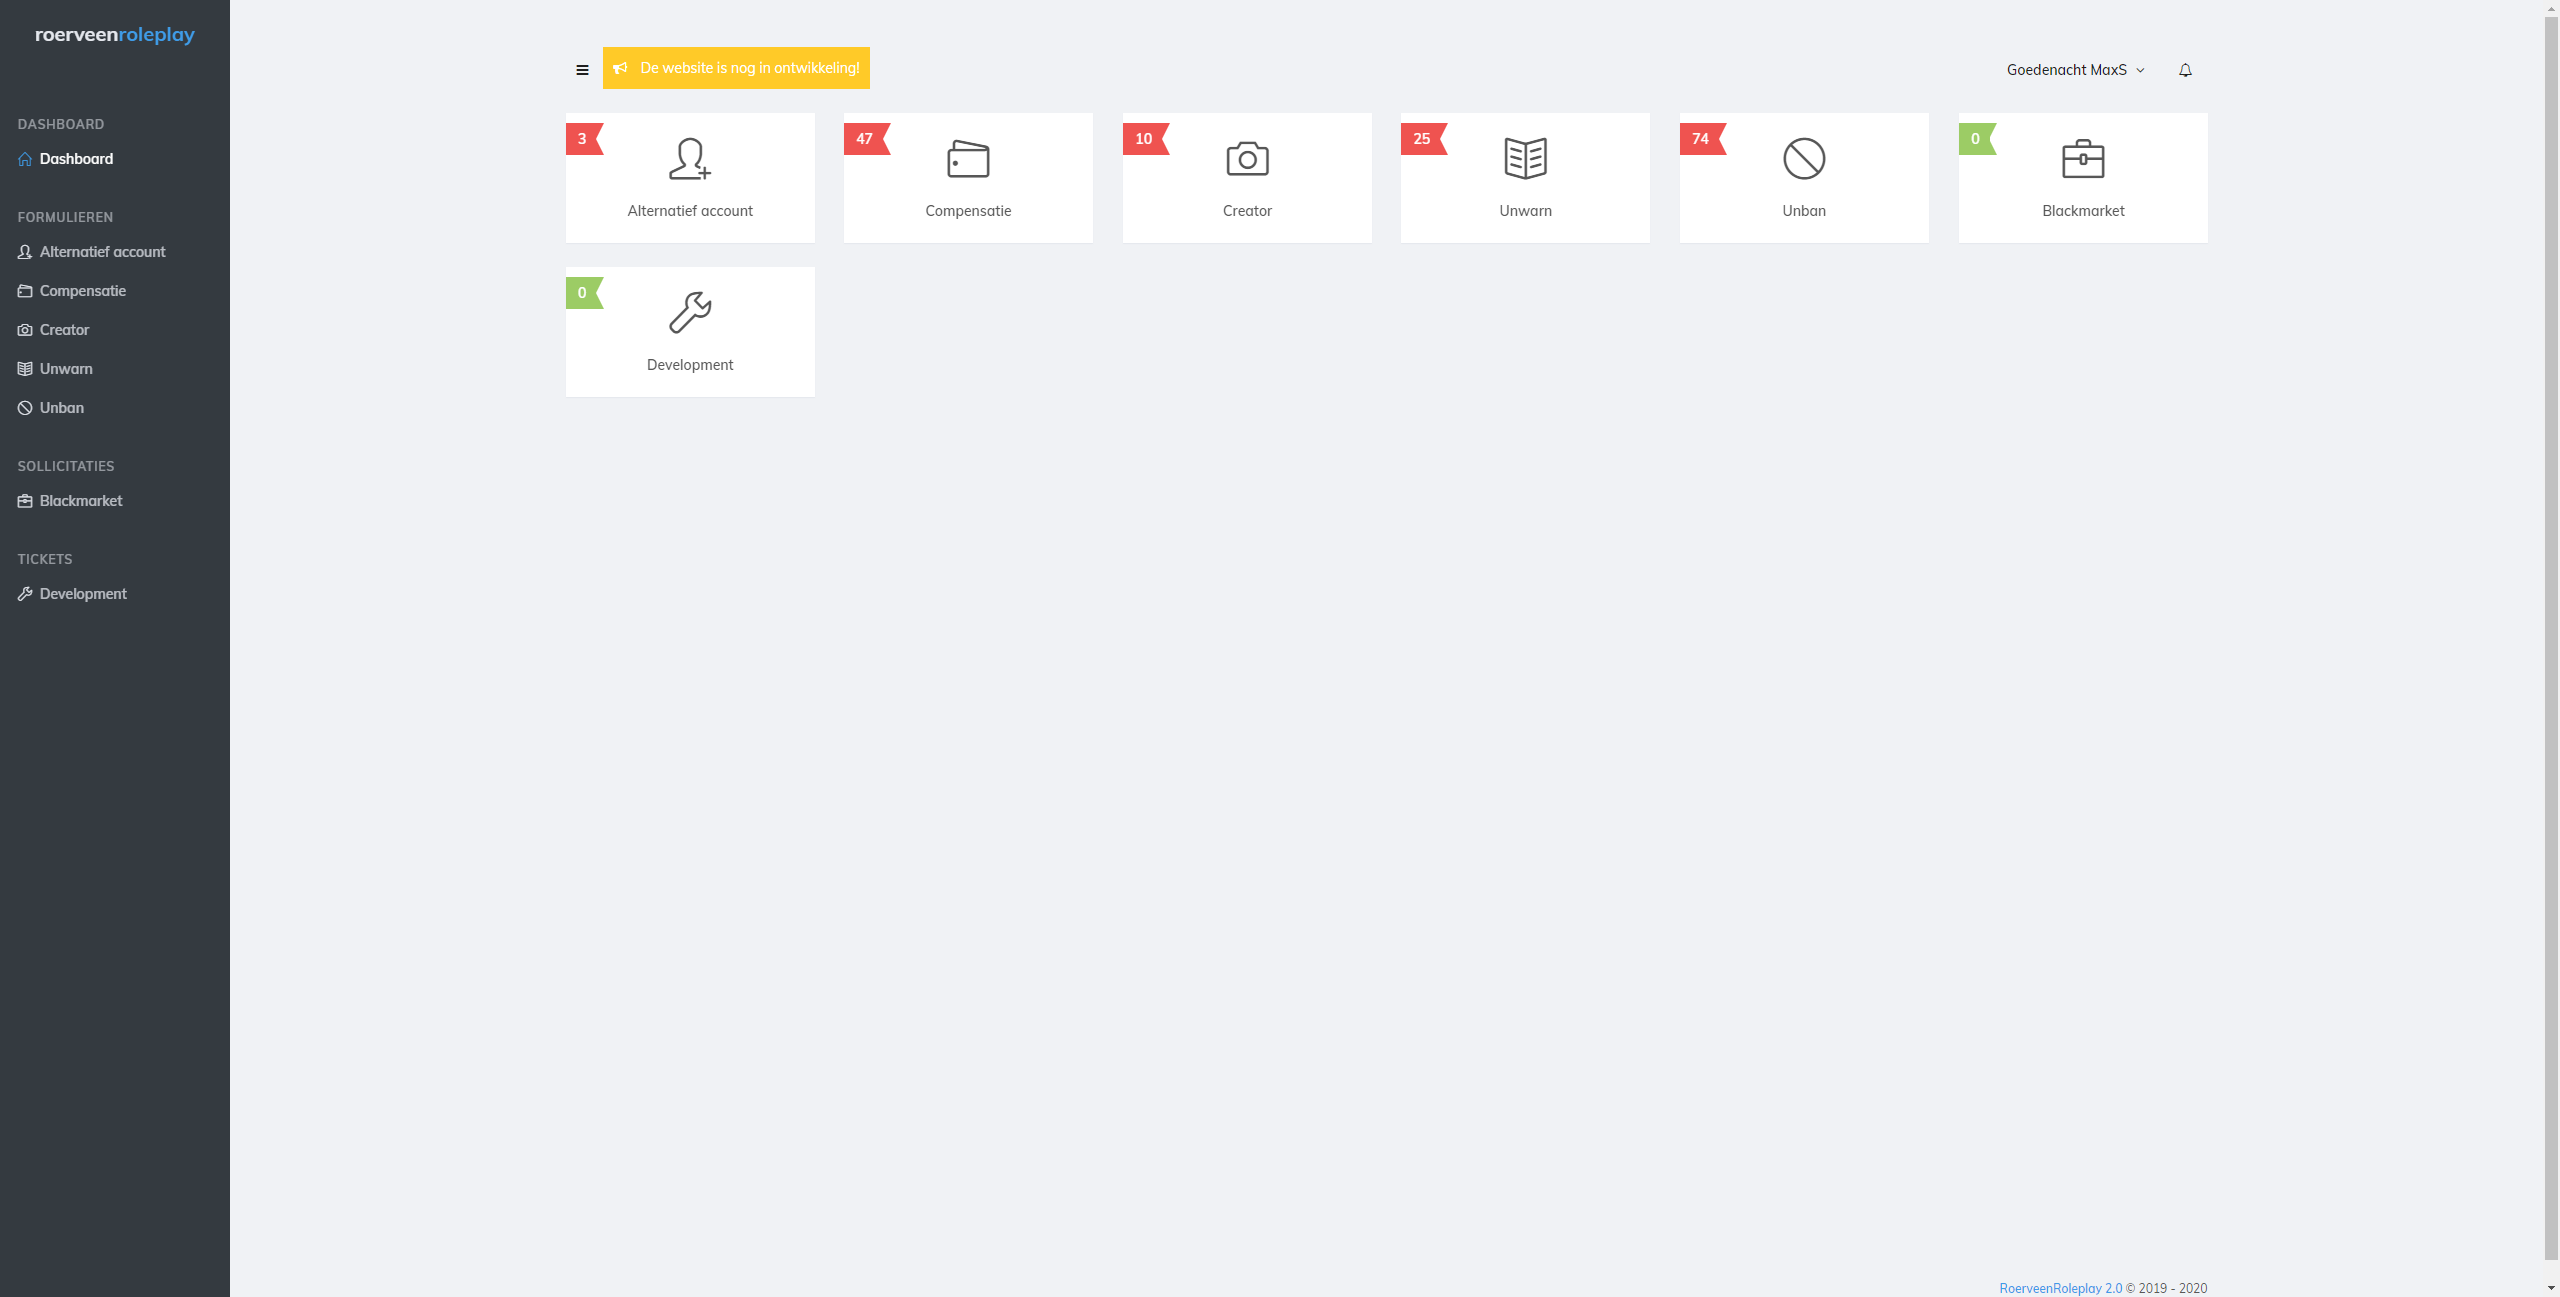Screen dimensions: 2560x1297
Task: Select Dashboard in the sidebar
Action: click(x=76, y=159)
